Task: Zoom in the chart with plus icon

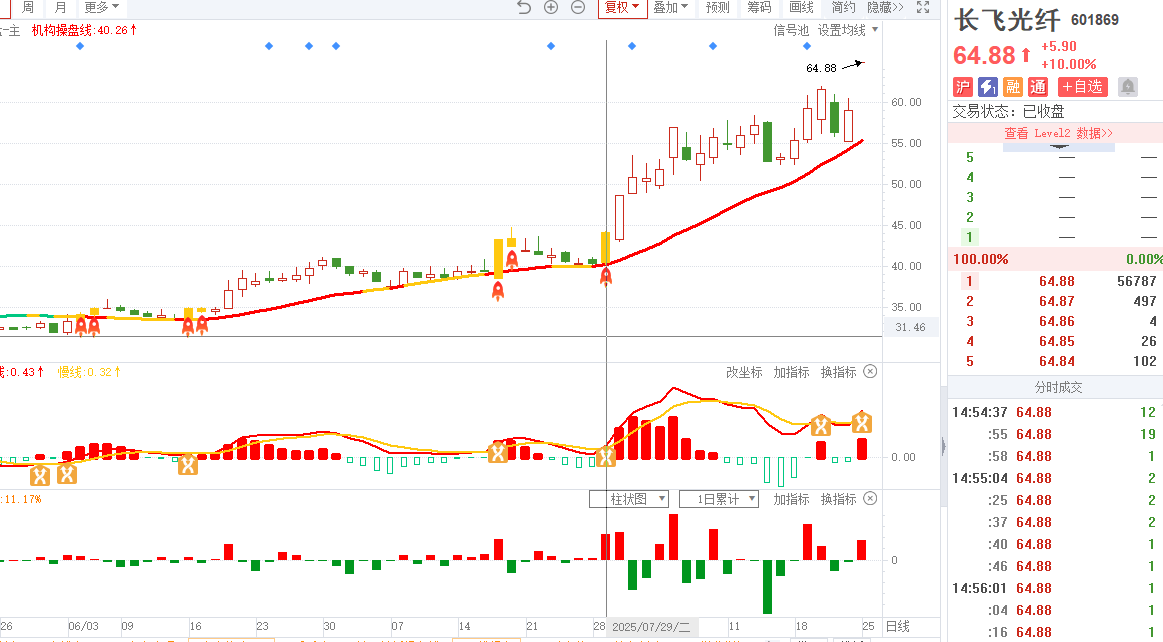Action: point(551,7)
